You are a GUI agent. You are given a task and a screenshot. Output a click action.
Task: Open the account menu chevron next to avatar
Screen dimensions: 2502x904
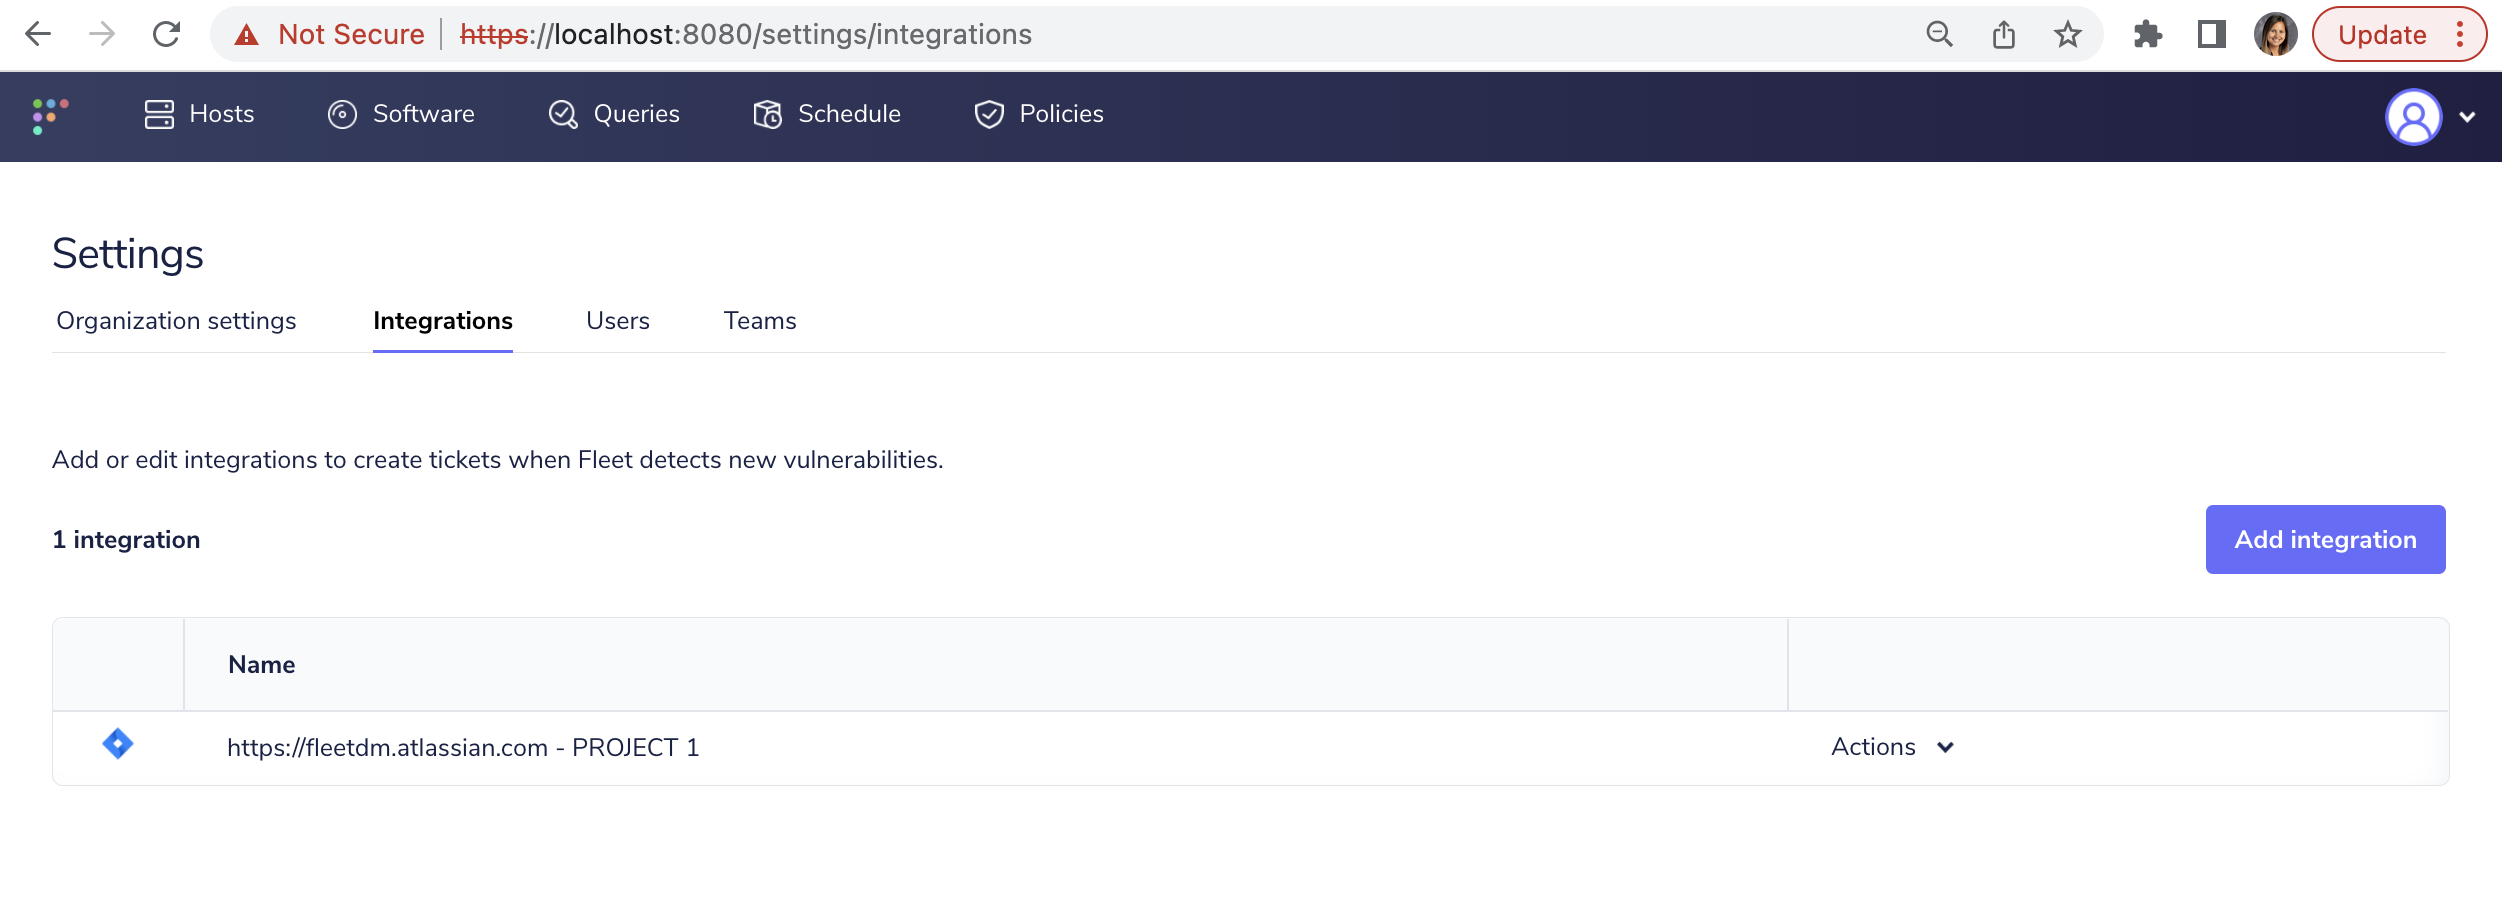click(x=2466, y=116)
